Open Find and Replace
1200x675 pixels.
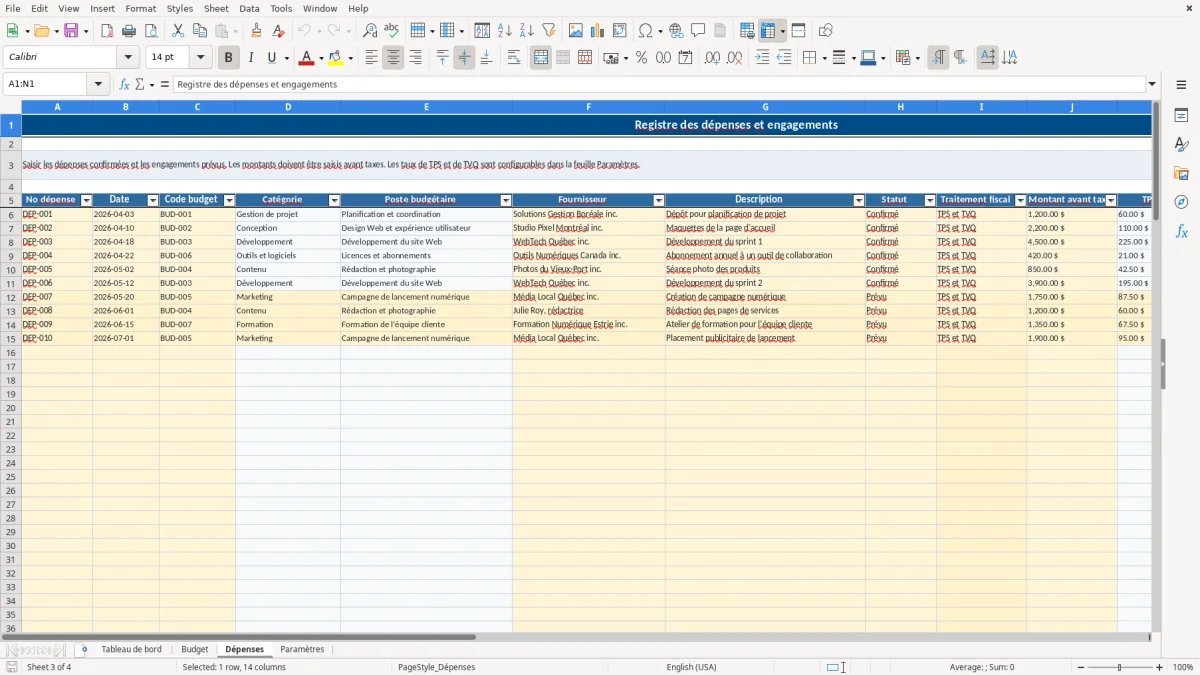(x=370, y=31)
